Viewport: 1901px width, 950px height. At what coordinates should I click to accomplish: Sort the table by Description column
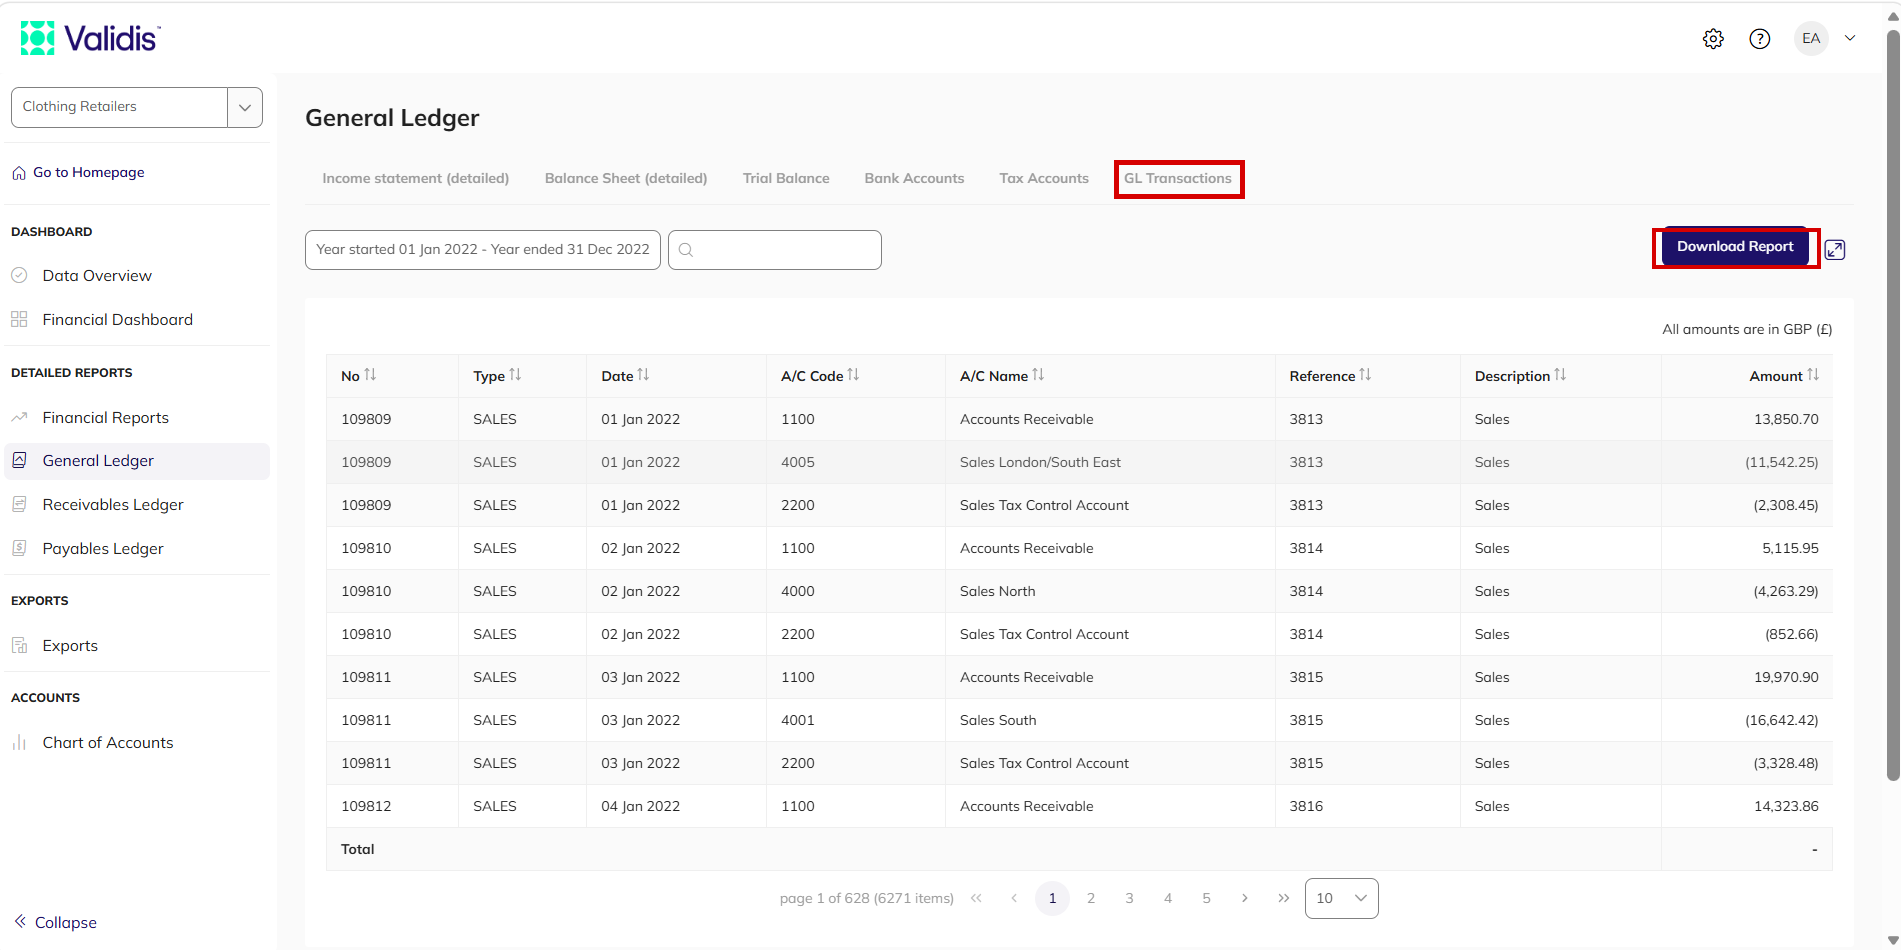click(x=1560, y=375)
